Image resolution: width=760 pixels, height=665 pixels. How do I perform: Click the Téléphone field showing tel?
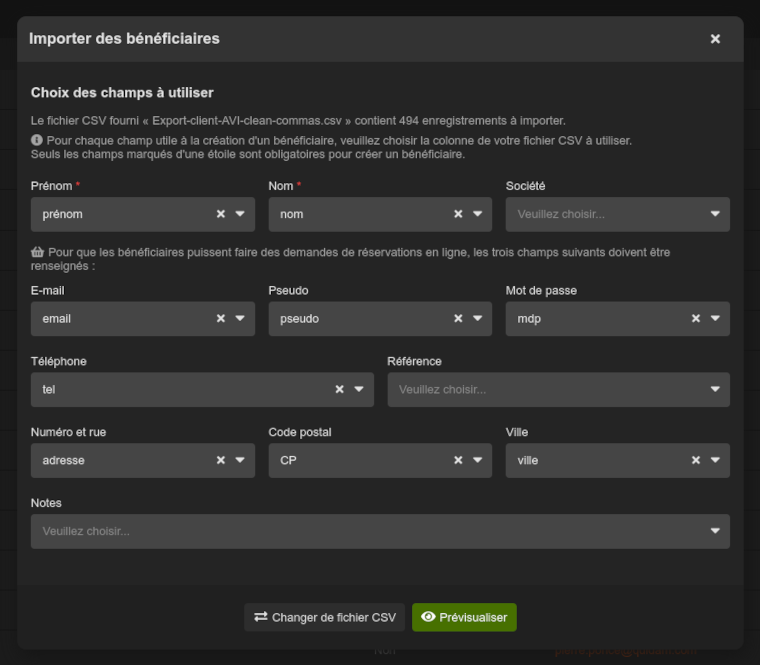click(x=180, y=390)
